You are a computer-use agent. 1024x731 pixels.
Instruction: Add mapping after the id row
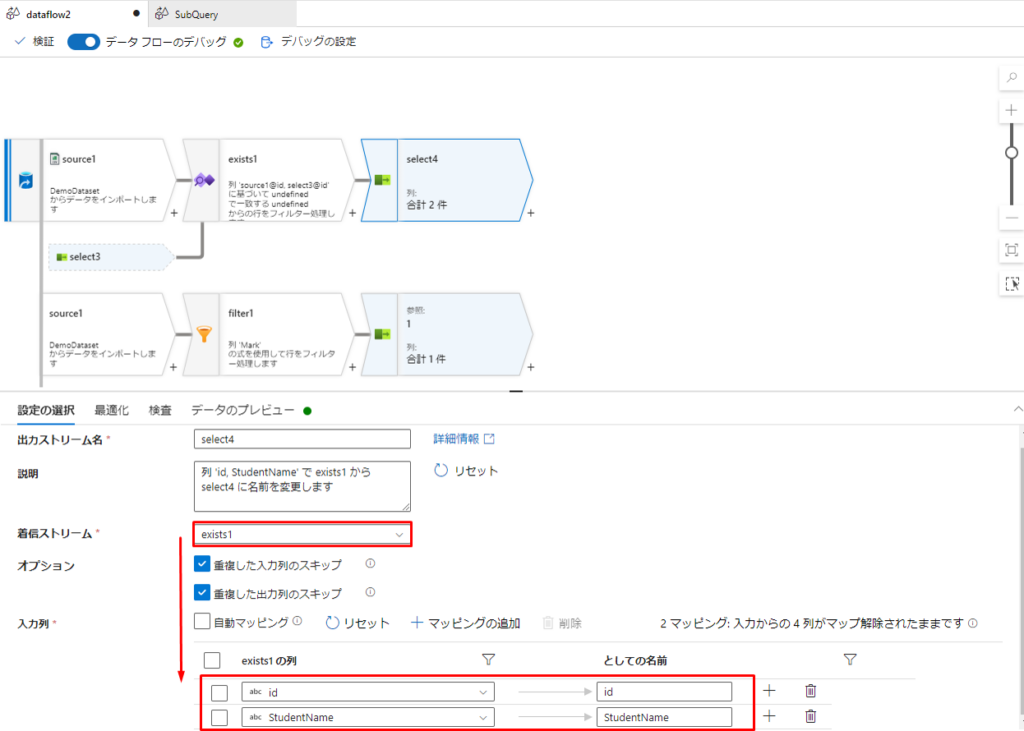769,691
